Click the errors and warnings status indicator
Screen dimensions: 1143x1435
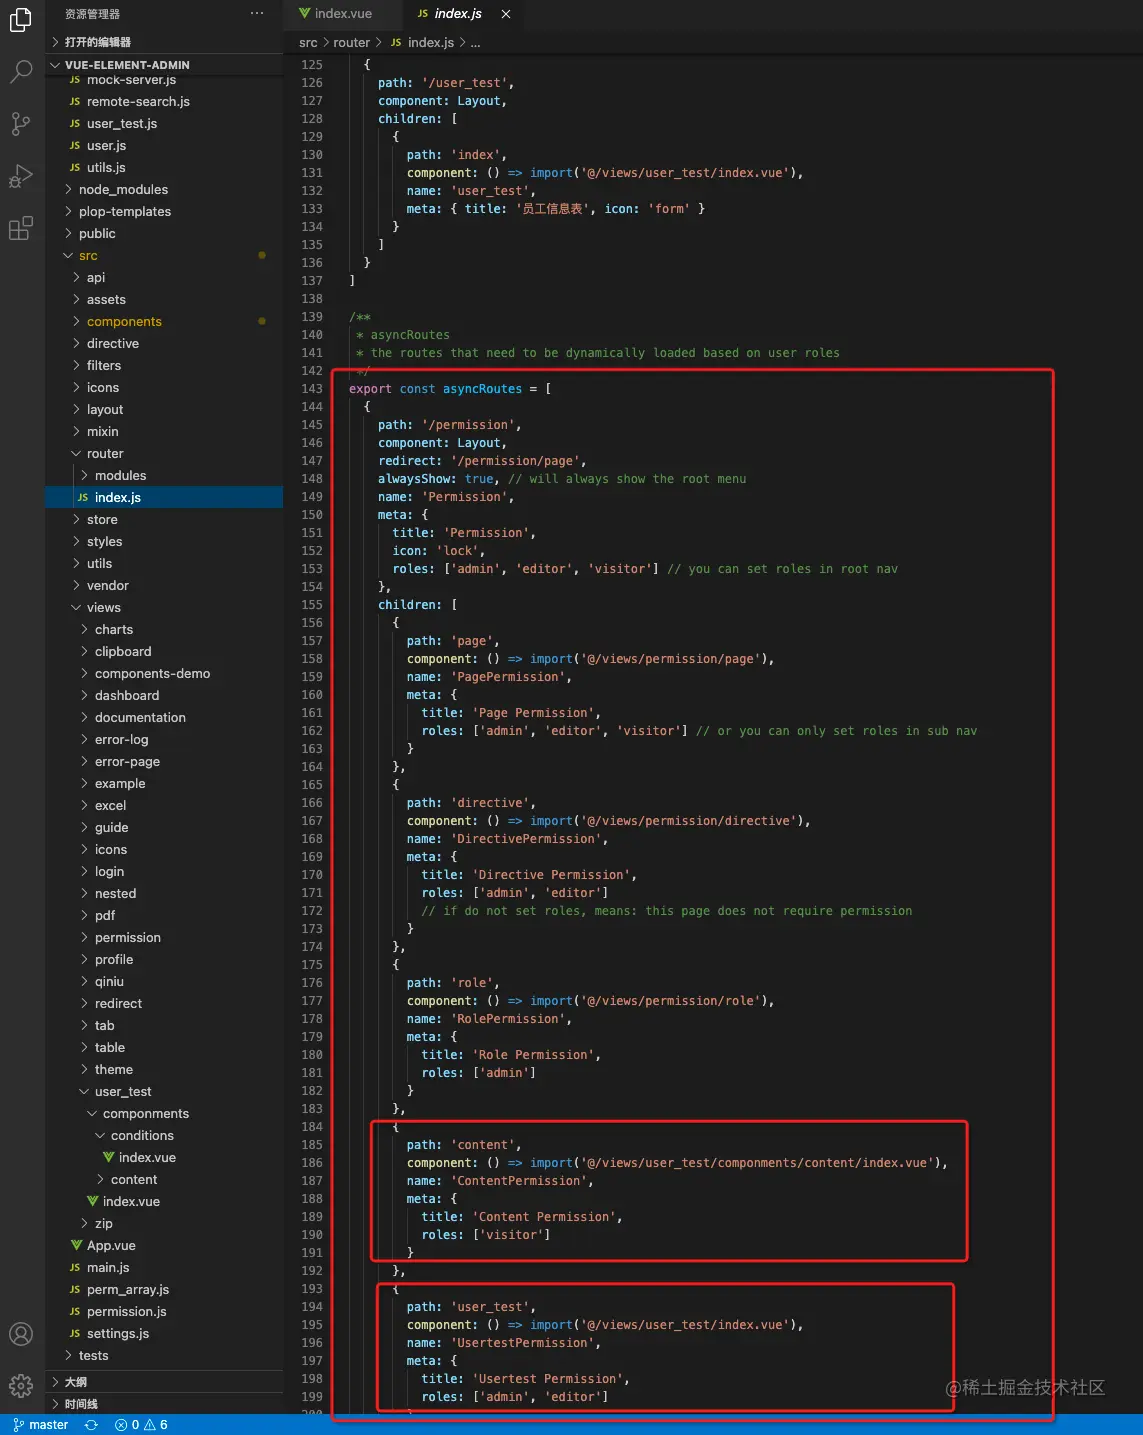pos(141,1425)
